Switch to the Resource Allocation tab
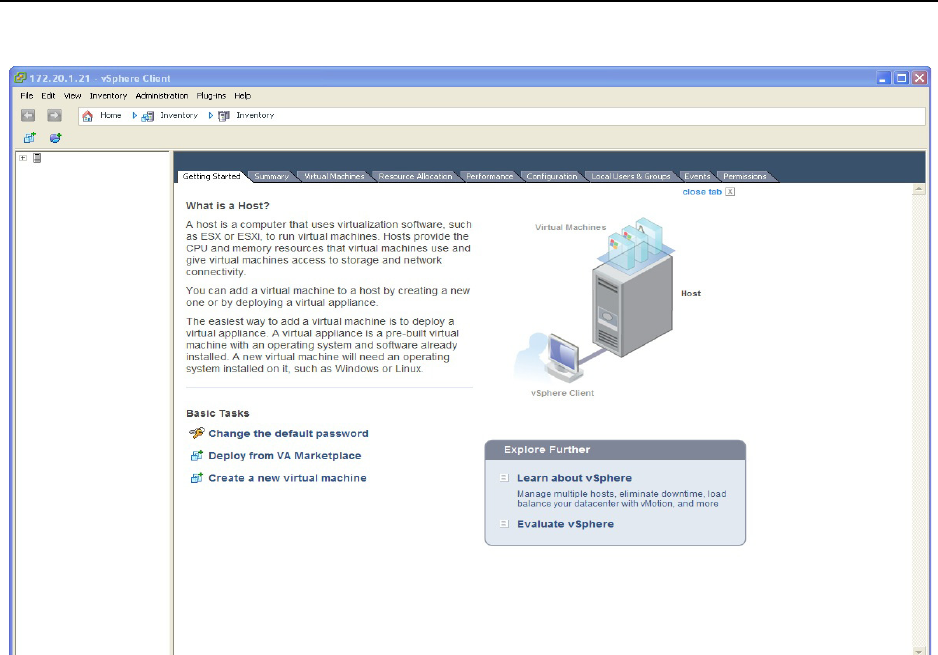Viewport: 938px width, 655px height. coord(415,176)
